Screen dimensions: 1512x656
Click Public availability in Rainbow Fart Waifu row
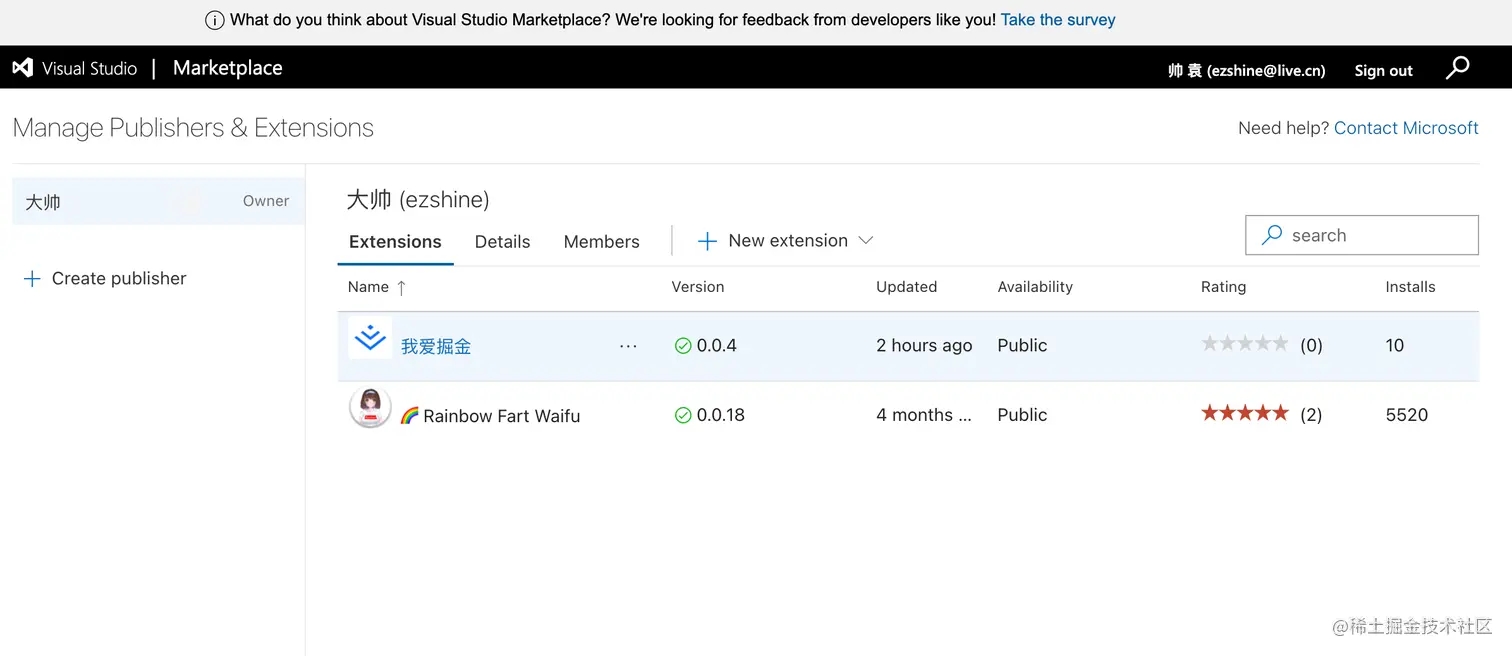coord(1022,415)
